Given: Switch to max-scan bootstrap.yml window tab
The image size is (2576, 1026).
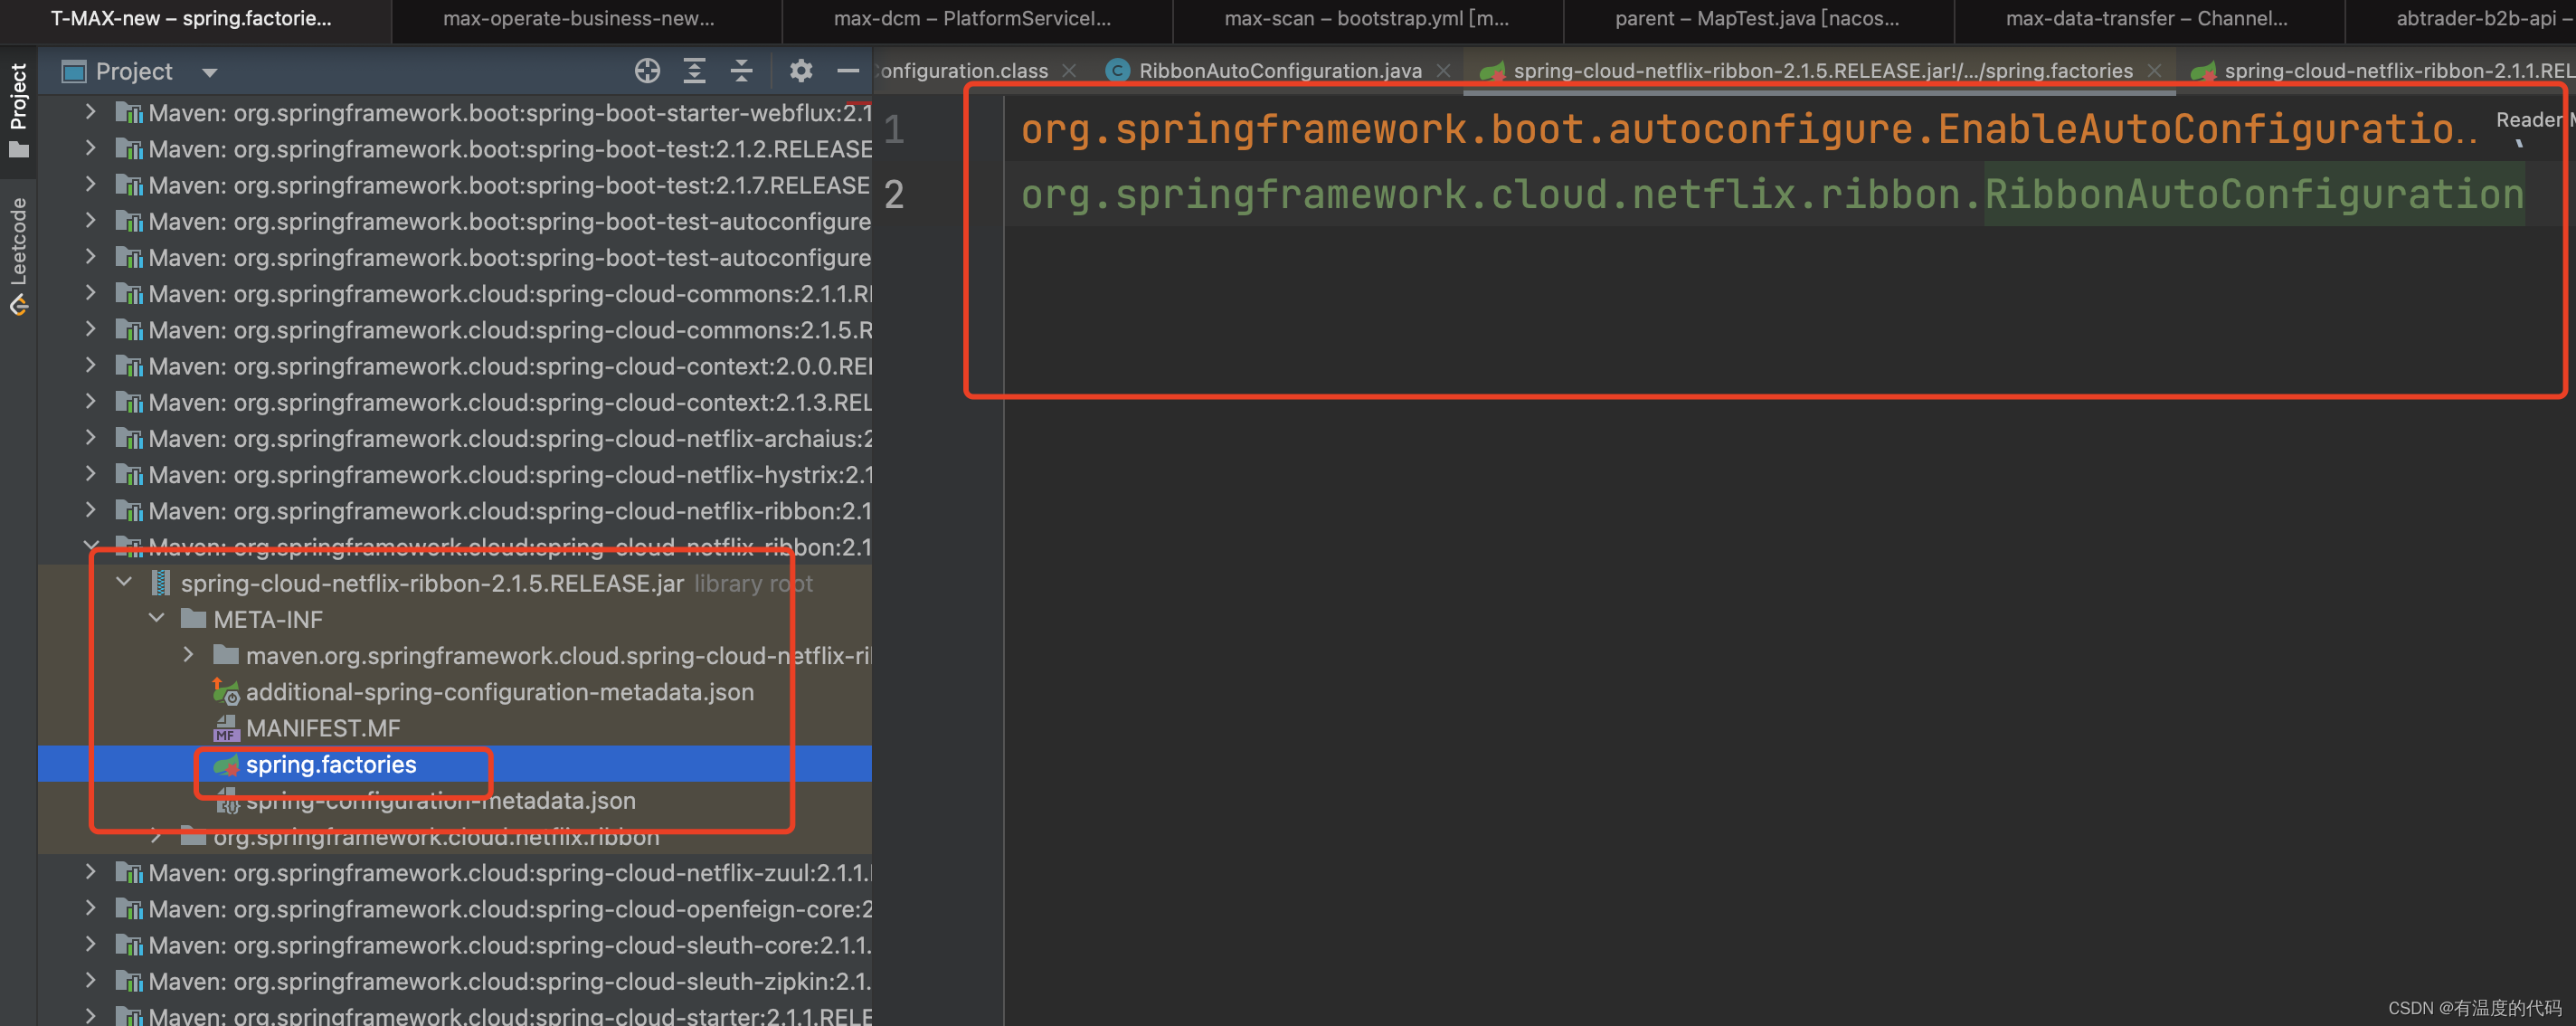Looking at the screenshot, I should tap(1365, 19).
